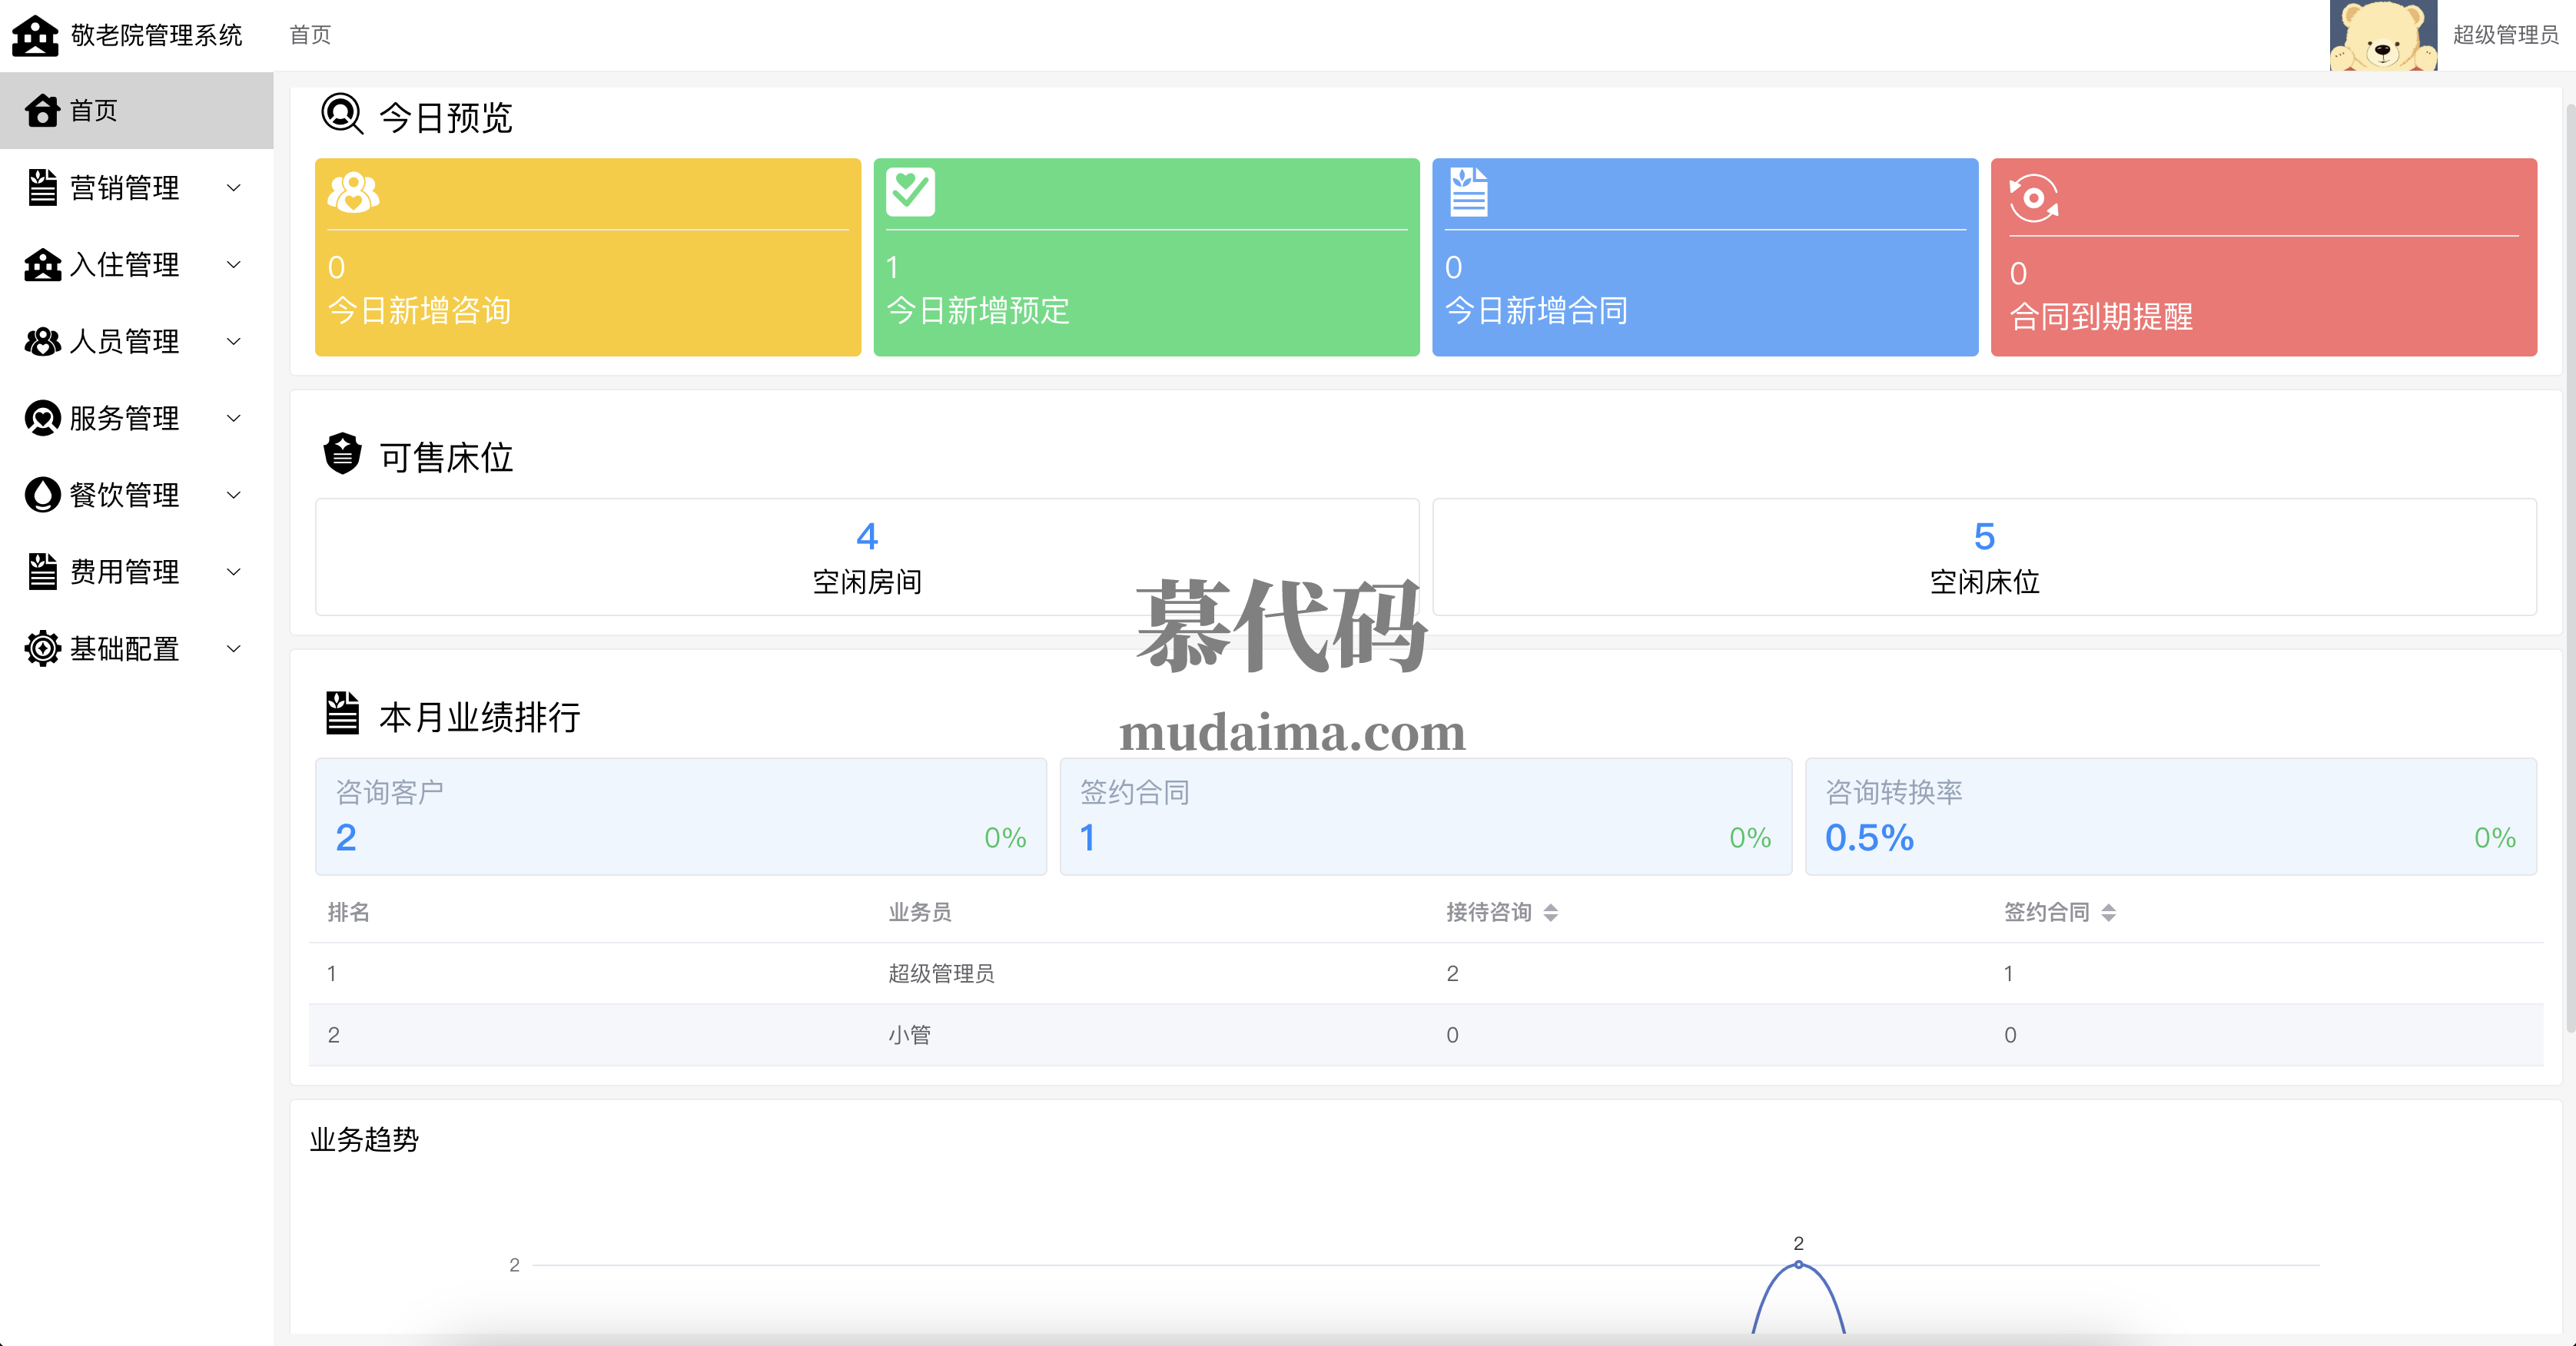The image size is (2576, 1346).
Task: Click the group icon on yellow 今日新增咨询 card
Action: click(353, 192)
